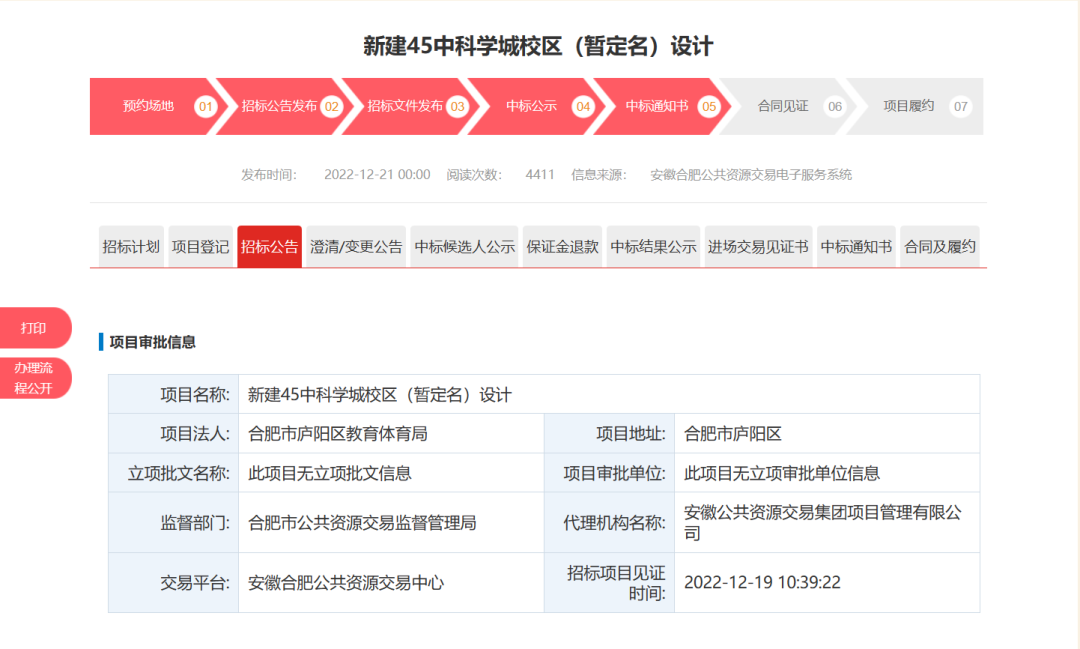Click the project name cell in the table
Viewport: 1080px width, 649px height.
click(609, 395)
